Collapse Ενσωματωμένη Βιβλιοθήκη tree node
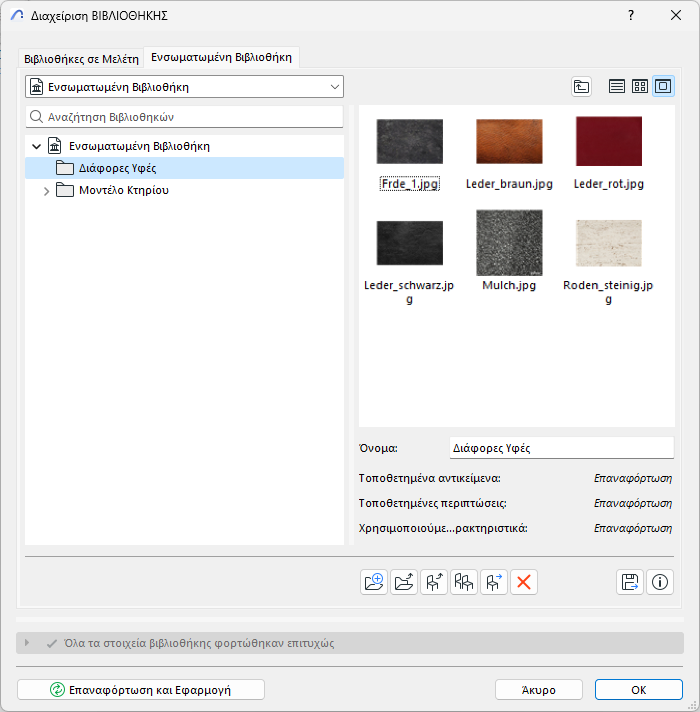 point(37,146)
